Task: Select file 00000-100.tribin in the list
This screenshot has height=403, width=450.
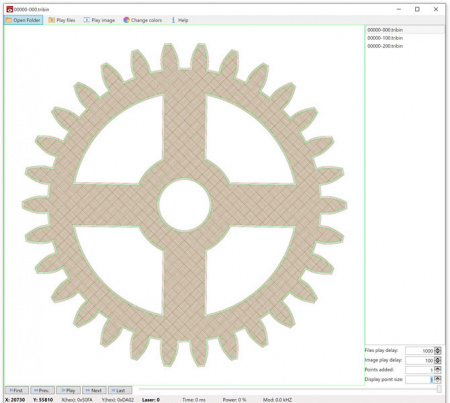Action: [405, 38]
